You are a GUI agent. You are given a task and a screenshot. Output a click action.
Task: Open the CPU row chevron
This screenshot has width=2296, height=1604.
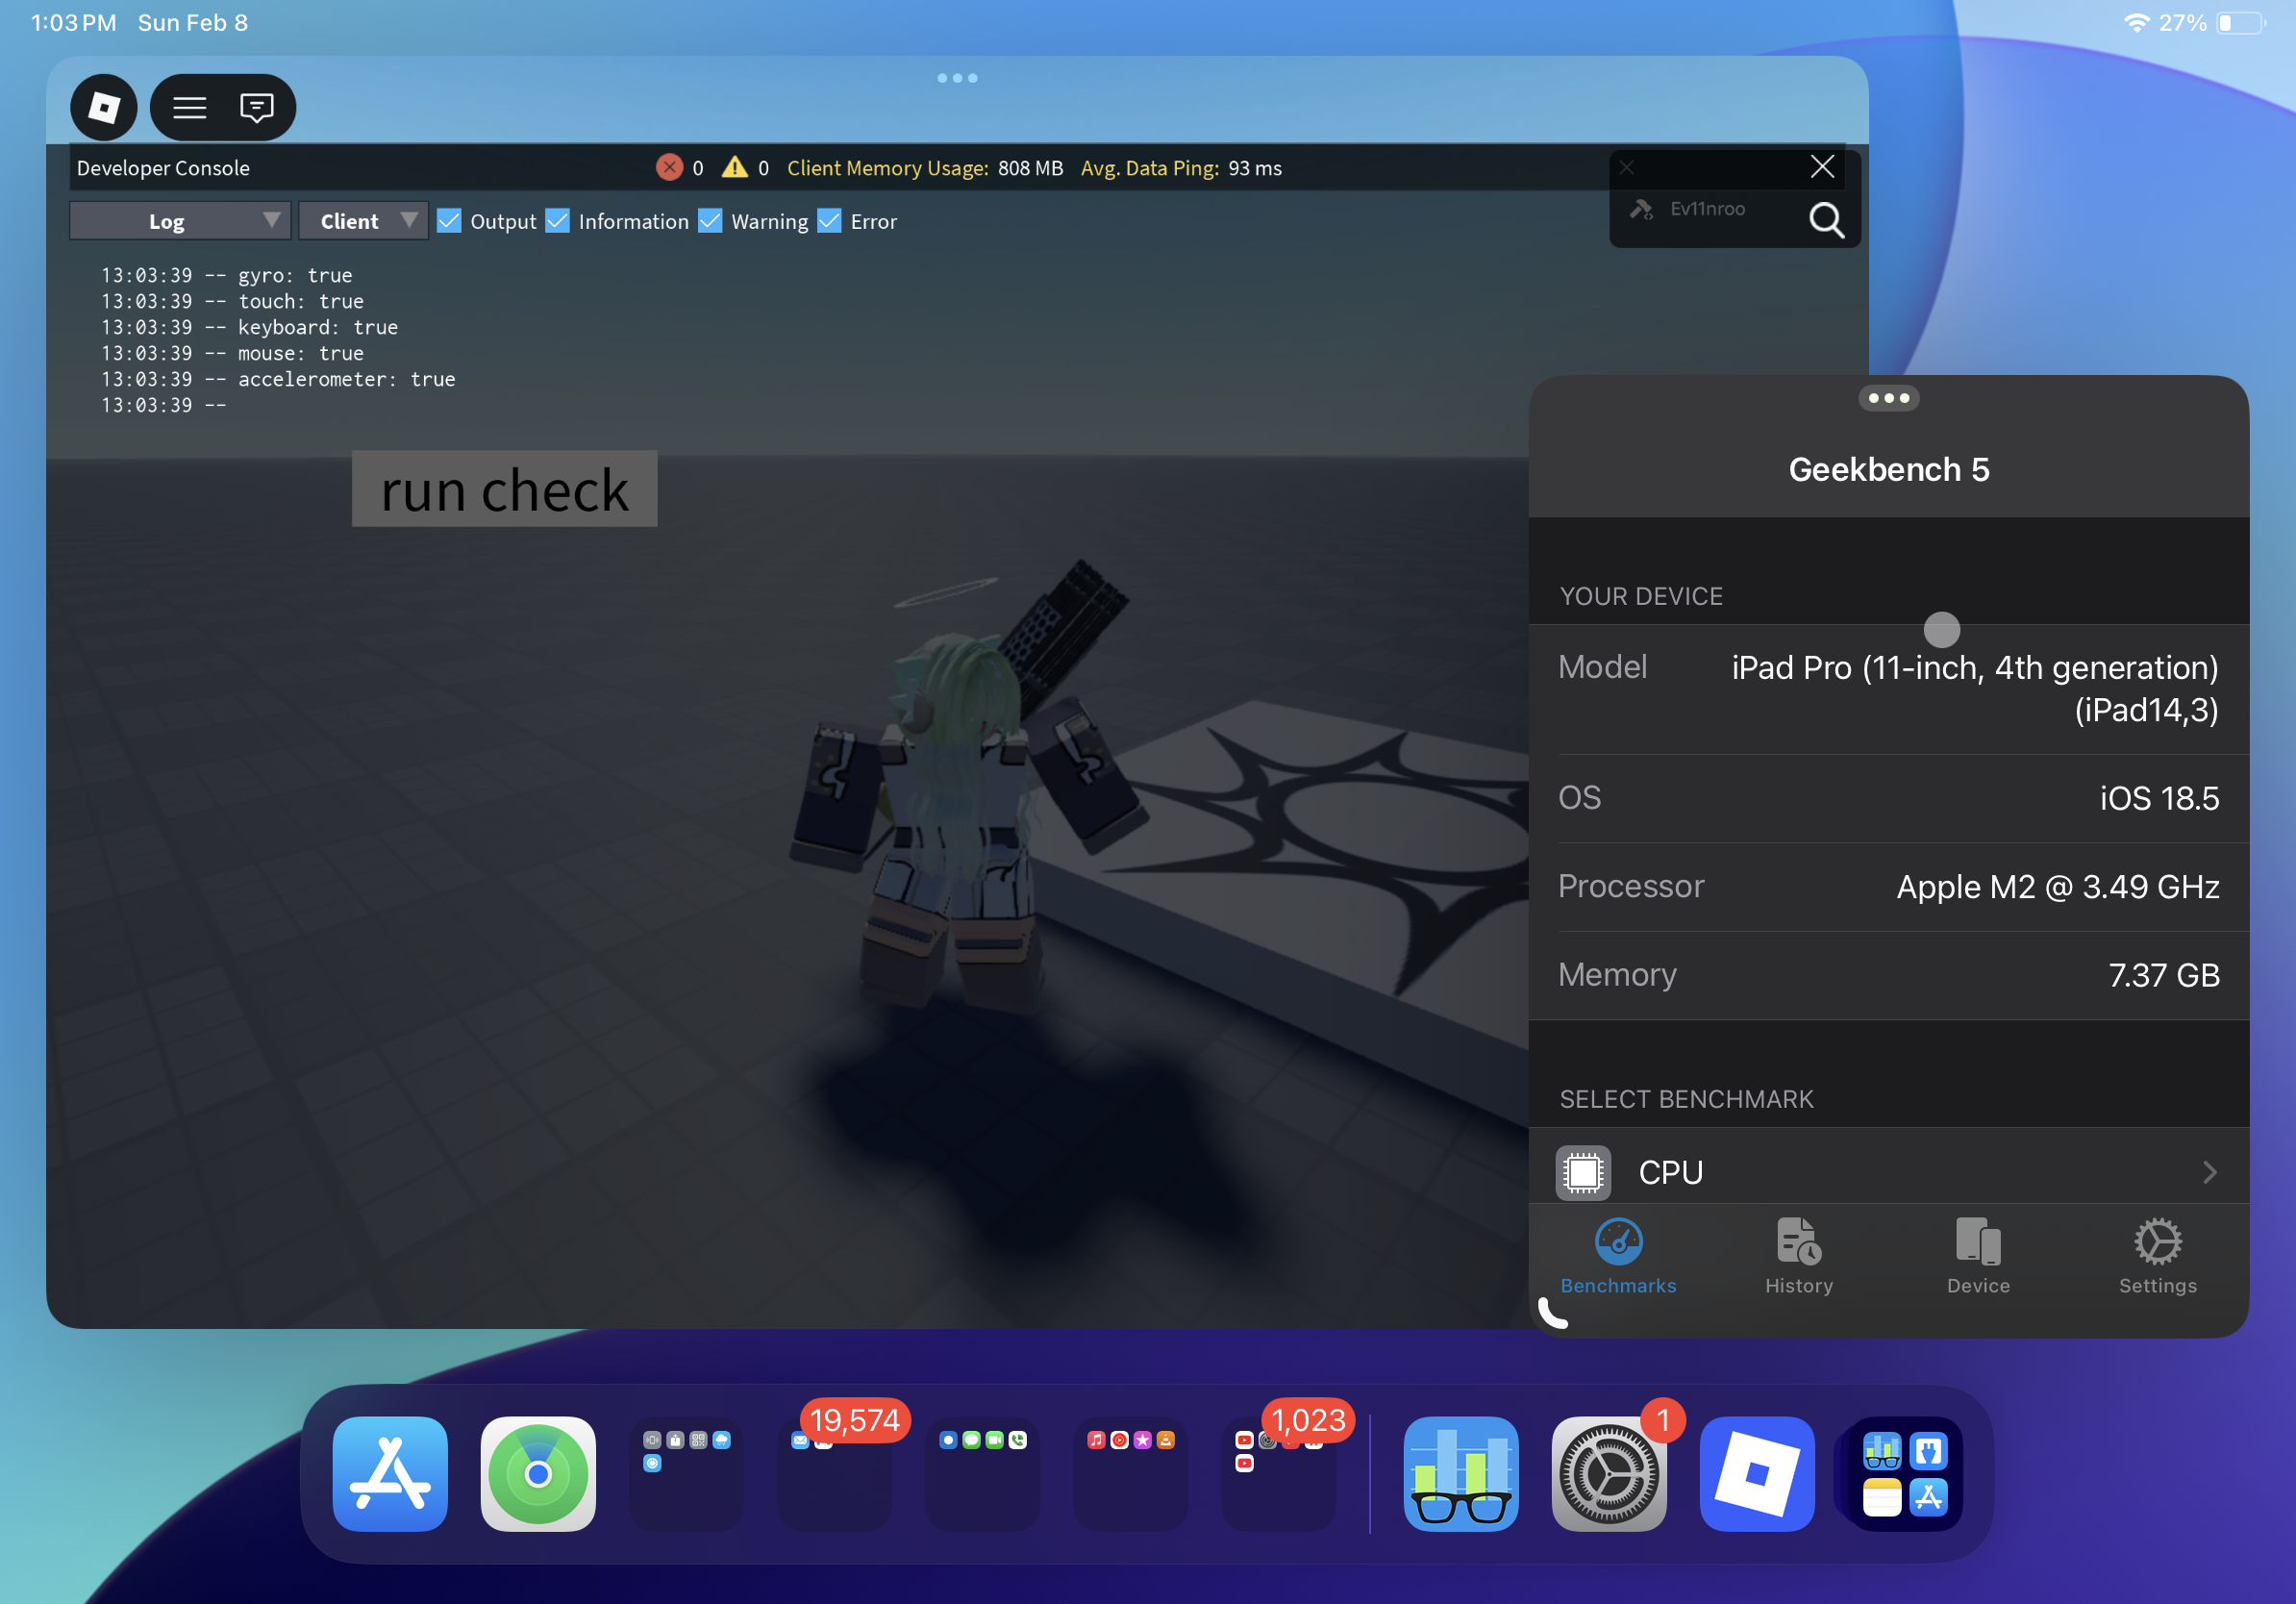point(2209,1172)
